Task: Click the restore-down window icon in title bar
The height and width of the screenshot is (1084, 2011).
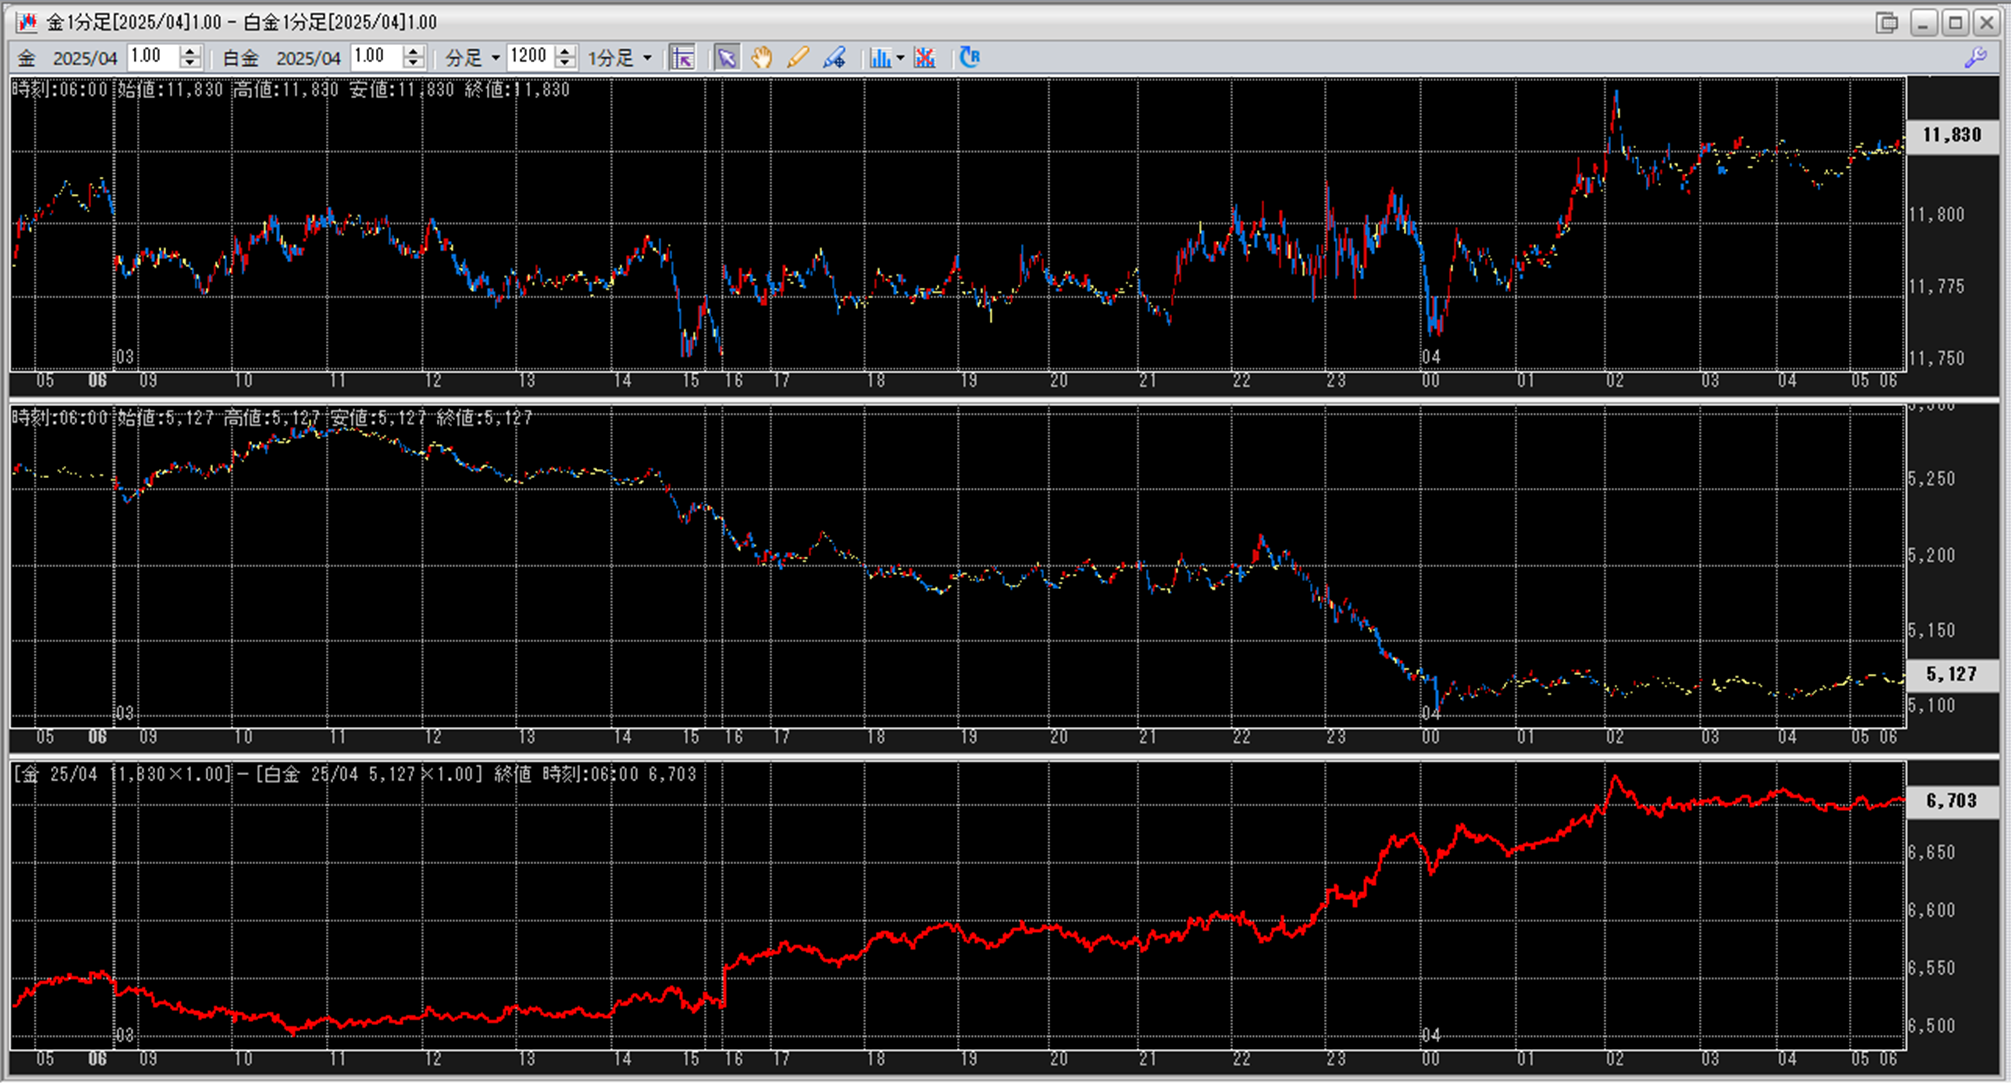Action: (1886, 22)
